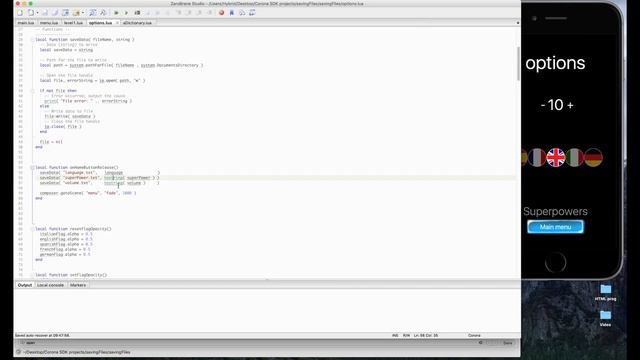Collapse the 'if not file then' fold marker
This screenshot has height=360, width=640.
[32, 91]
